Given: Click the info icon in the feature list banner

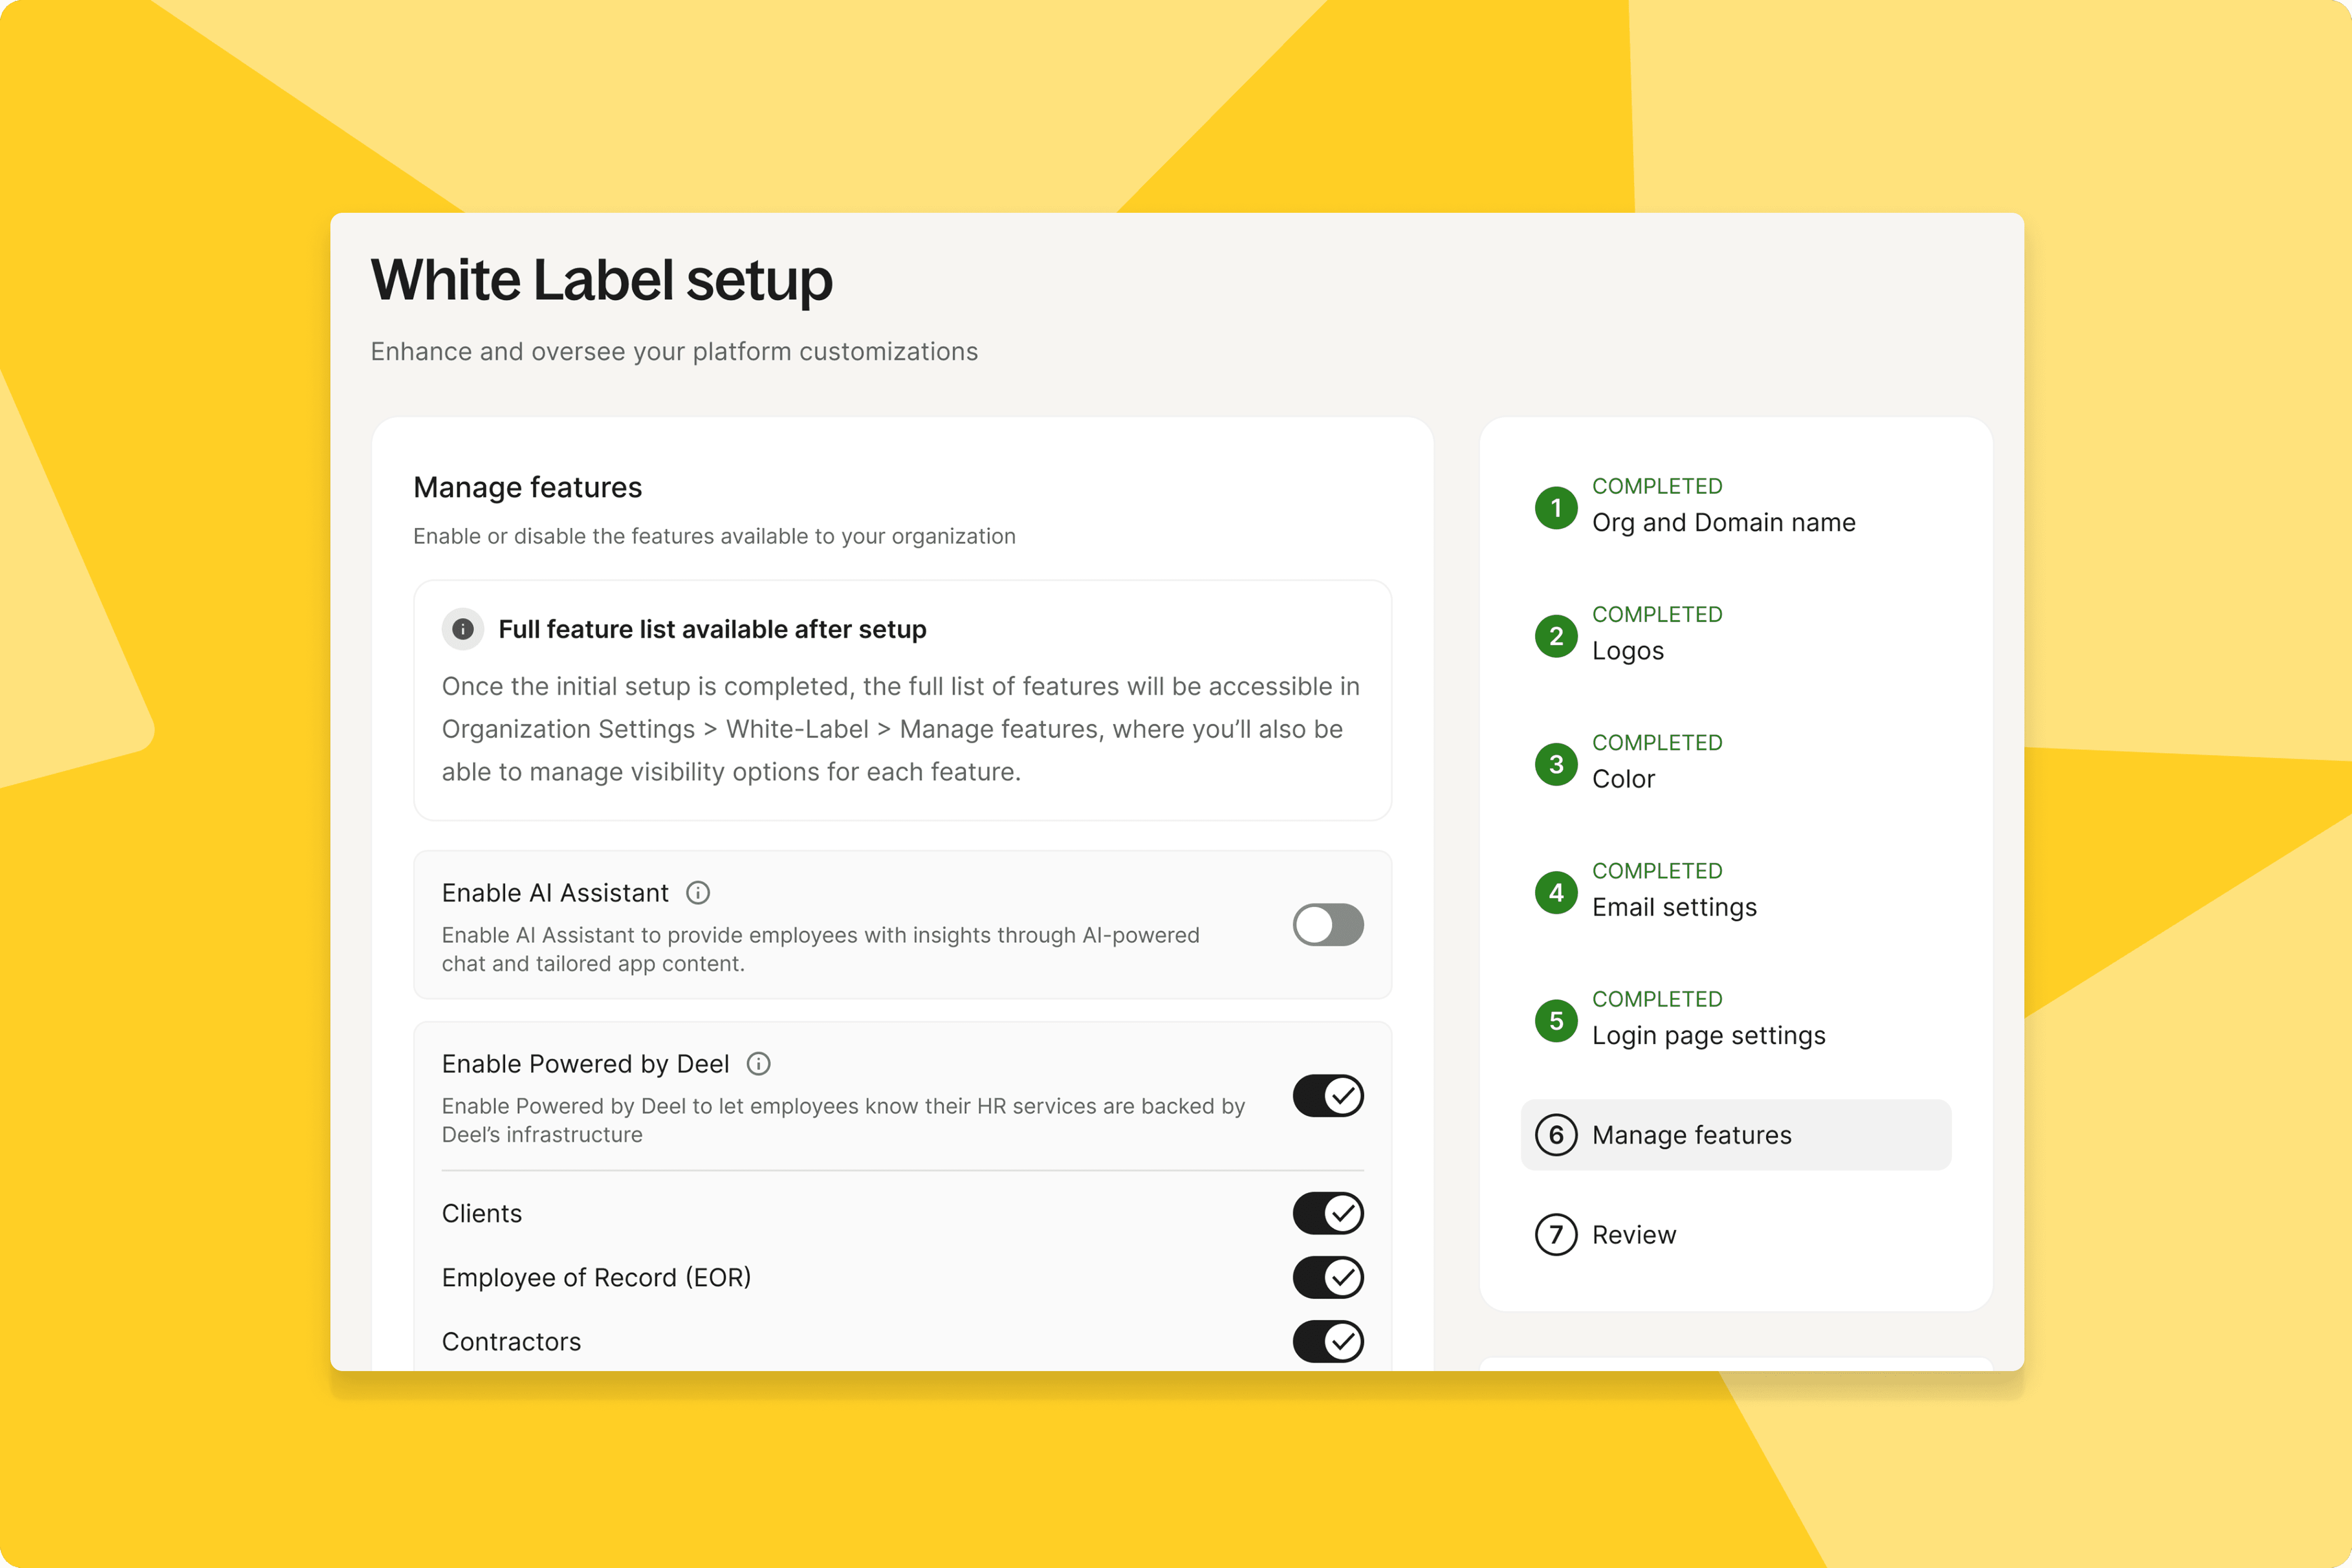Looking at the screenshot, I should point(462,629).
